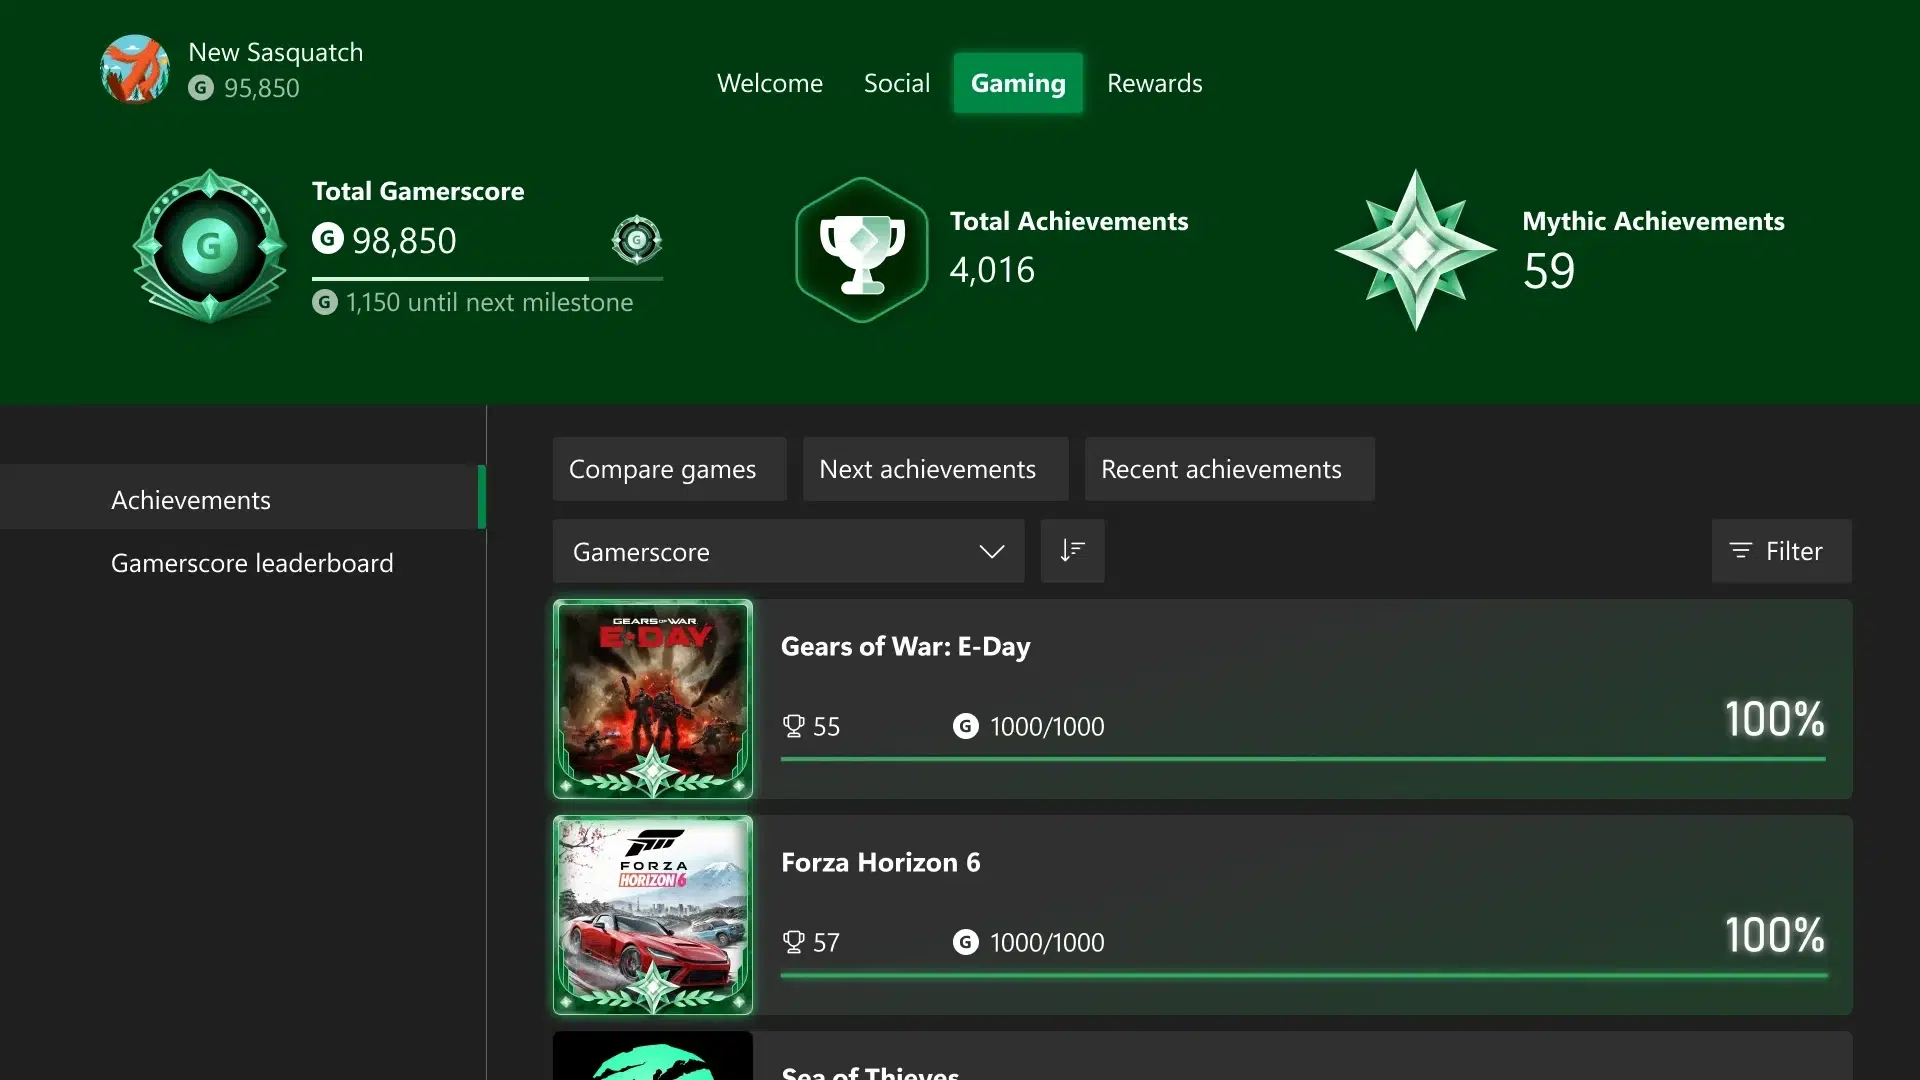This screenshot has width=1920, height=1080.
Task: Select the large Total Gamerscore badge emblem
Action: pos(210,246)
